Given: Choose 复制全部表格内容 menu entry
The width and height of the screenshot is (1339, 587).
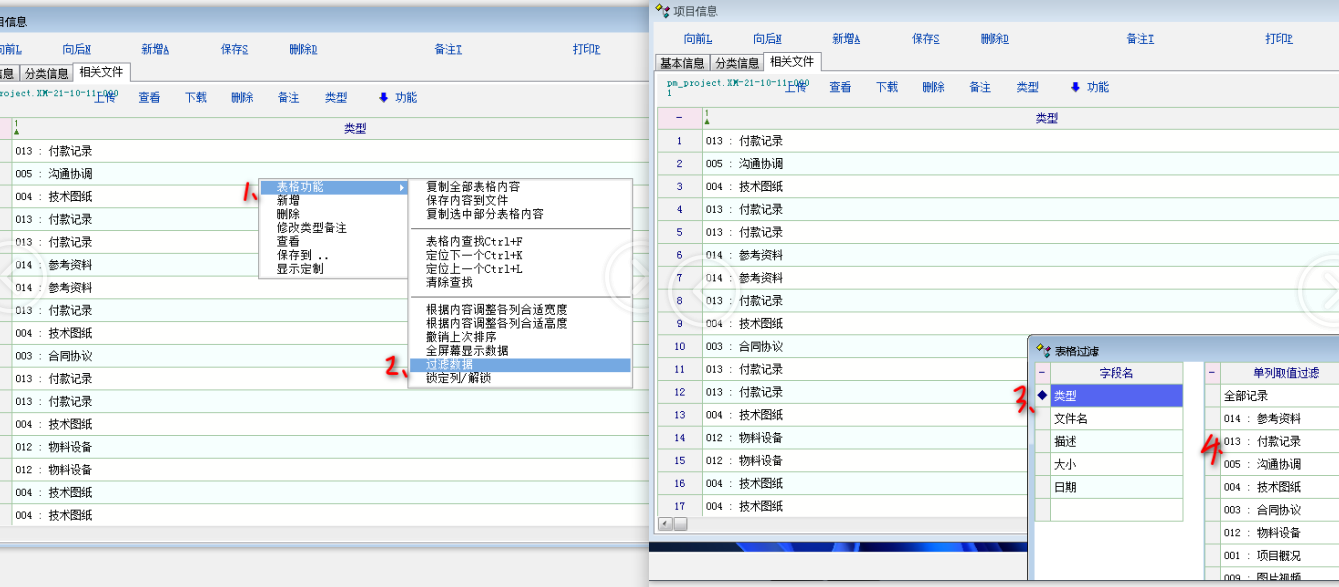Looking at the screenshot, I should pos(472,187).
